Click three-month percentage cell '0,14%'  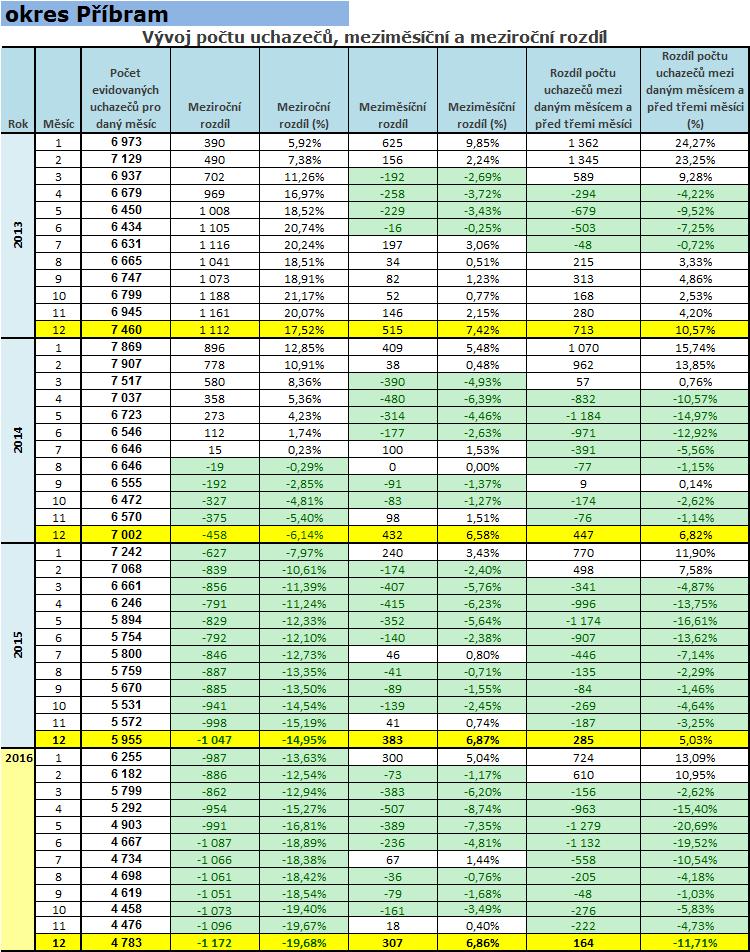coord(695,484)
